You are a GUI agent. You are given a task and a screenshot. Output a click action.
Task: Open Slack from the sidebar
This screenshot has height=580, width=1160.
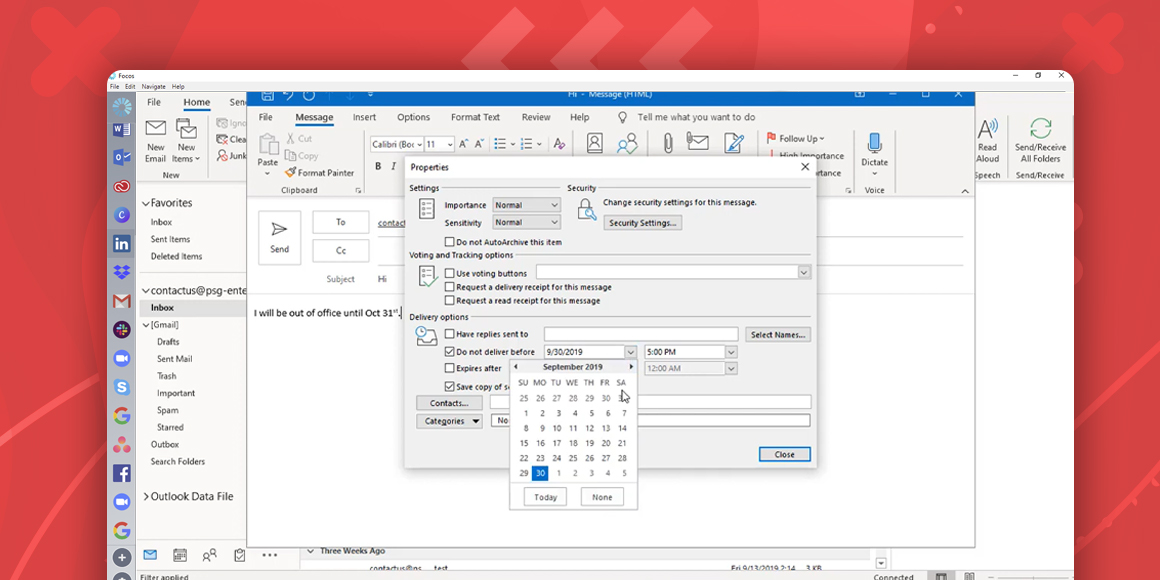[x=121, y=330]
